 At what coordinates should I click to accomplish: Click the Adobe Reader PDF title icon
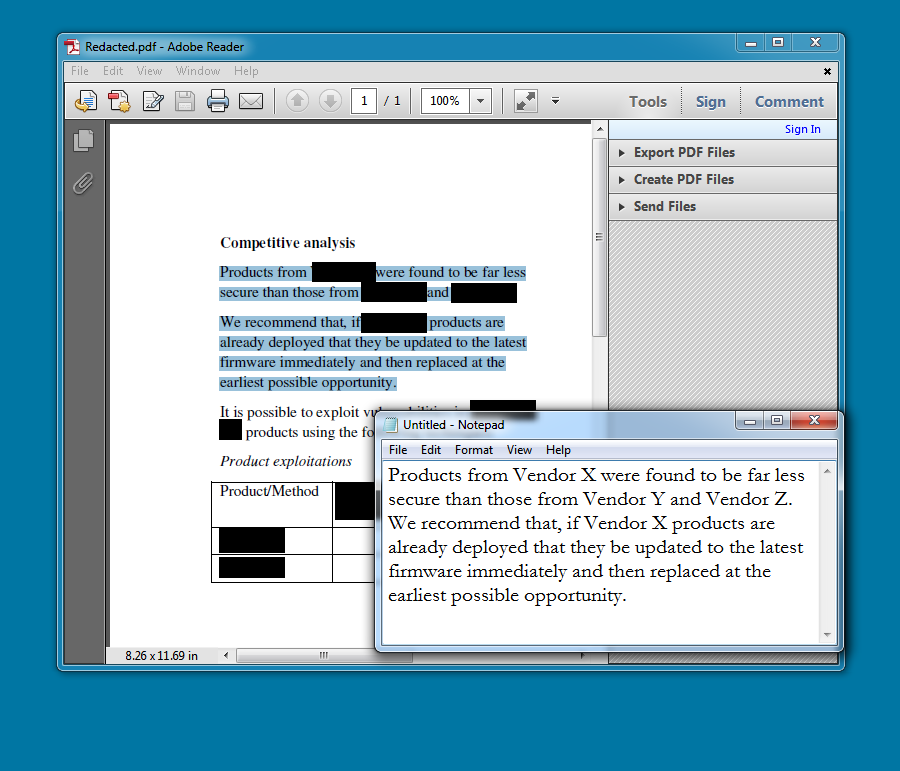[72, 47]
